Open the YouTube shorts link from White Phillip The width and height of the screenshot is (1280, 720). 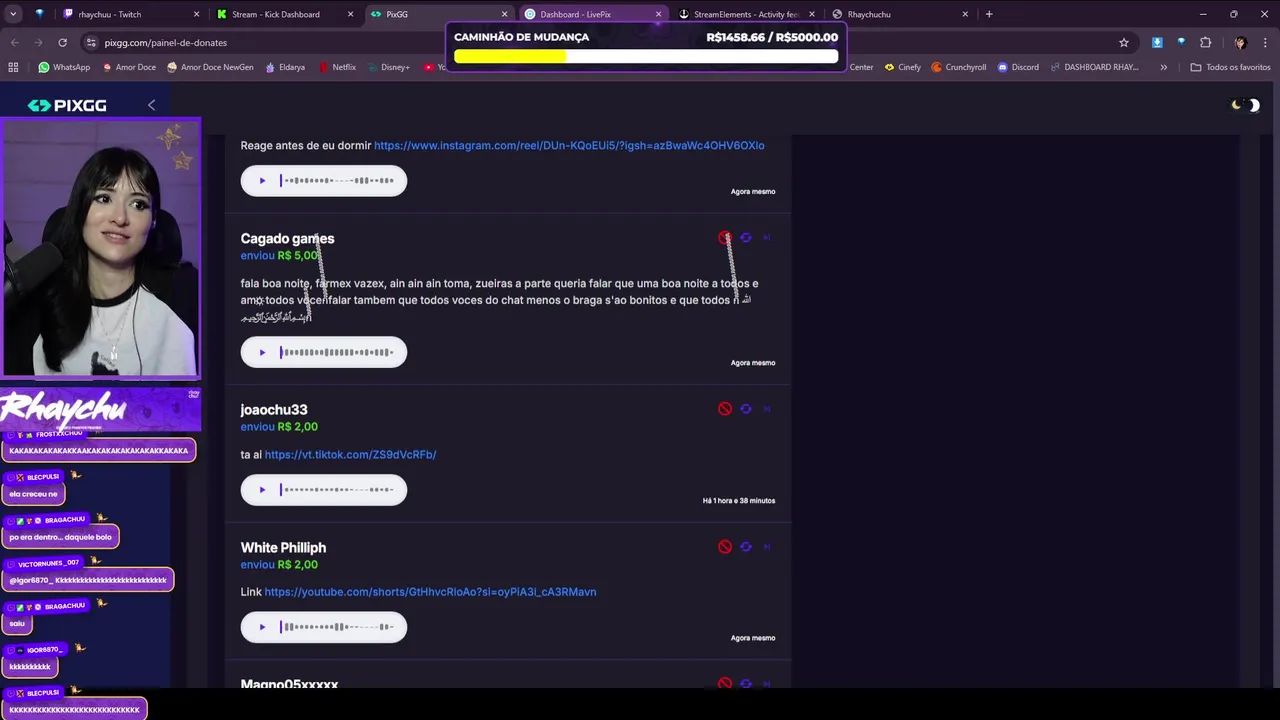(430, 592)
